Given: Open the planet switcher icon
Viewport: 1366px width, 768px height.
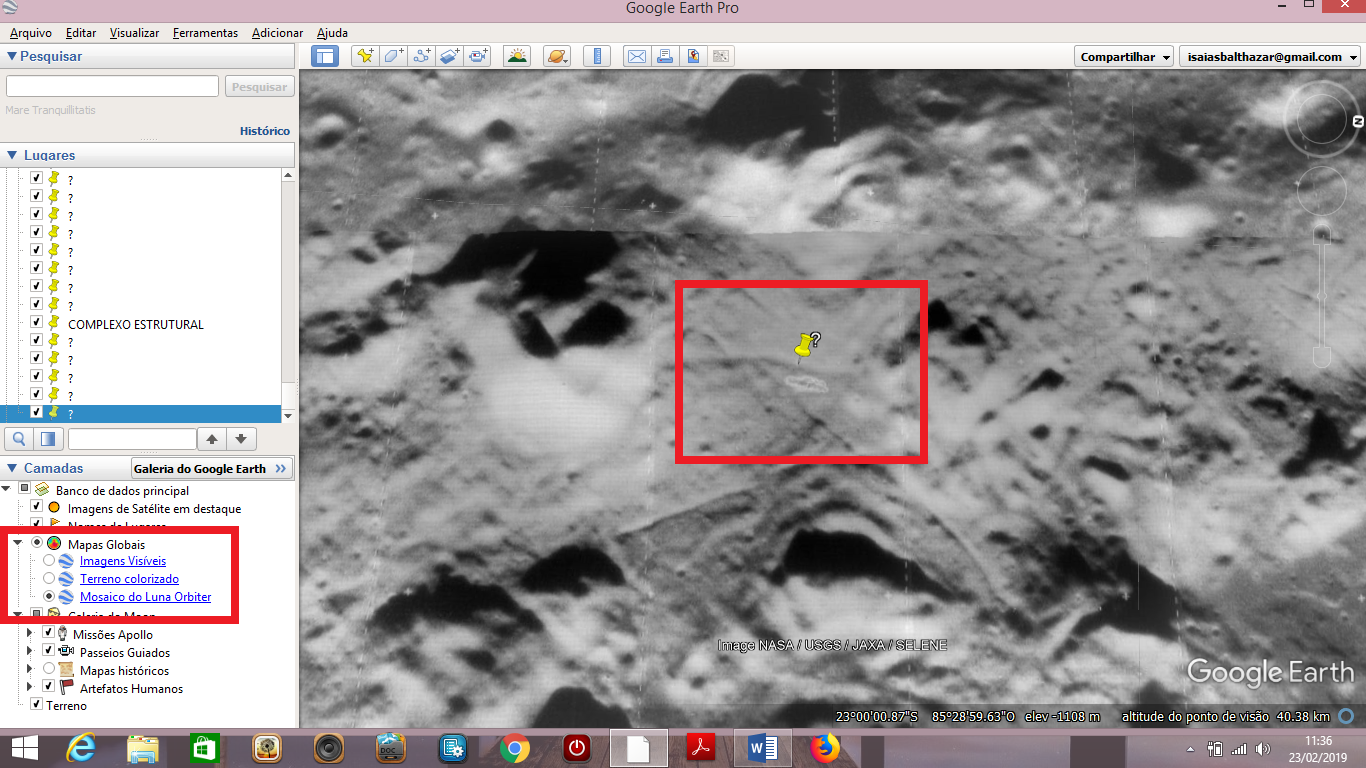Looking at the screenshot, I should (557, 56).
